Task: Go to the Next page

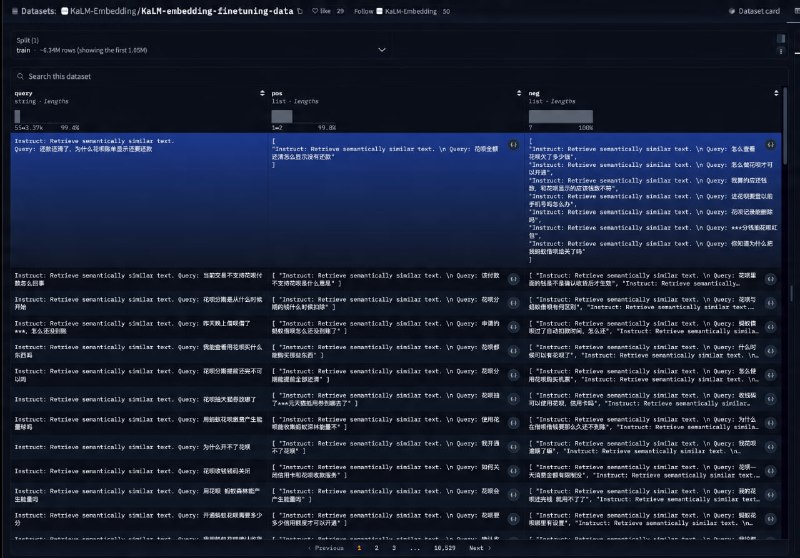Action: point(480,548)
